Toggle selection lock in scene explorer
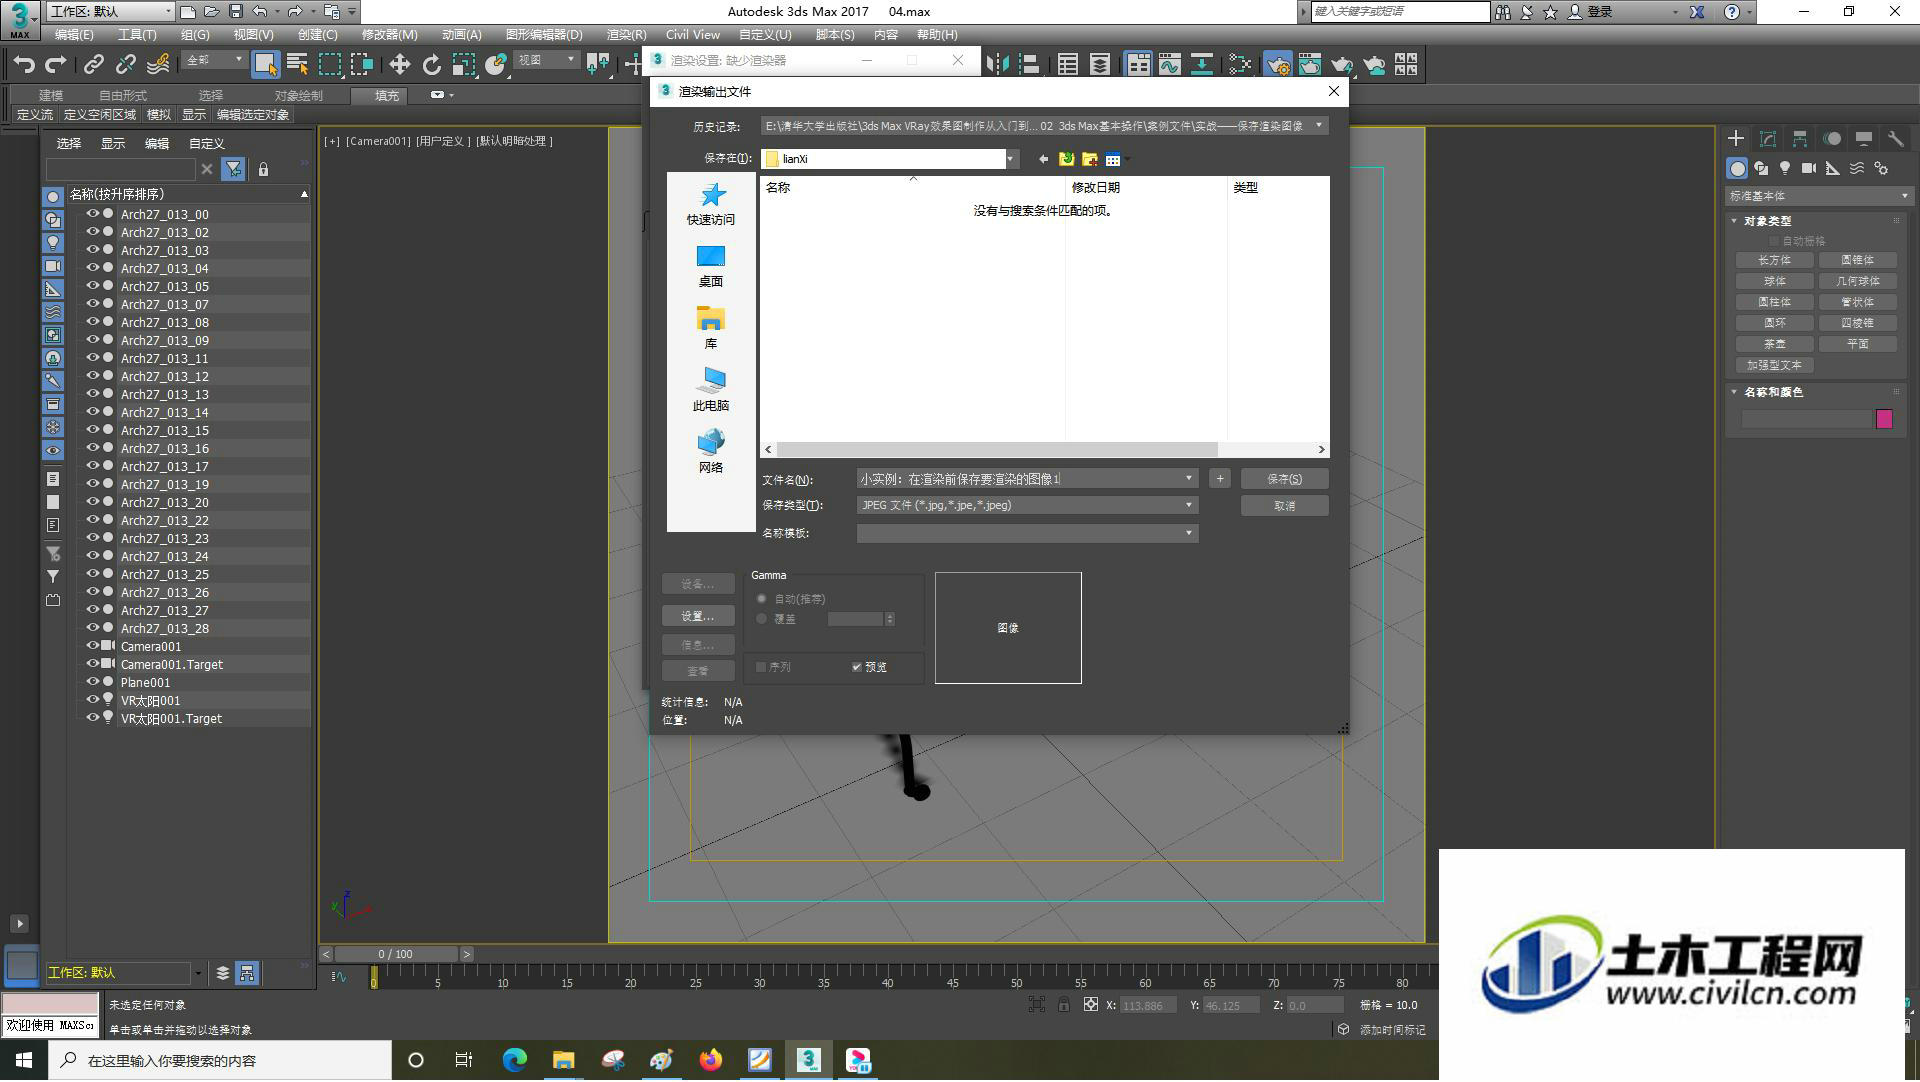Screen dimensions: 1920x1082 click(x=263, y=170)
